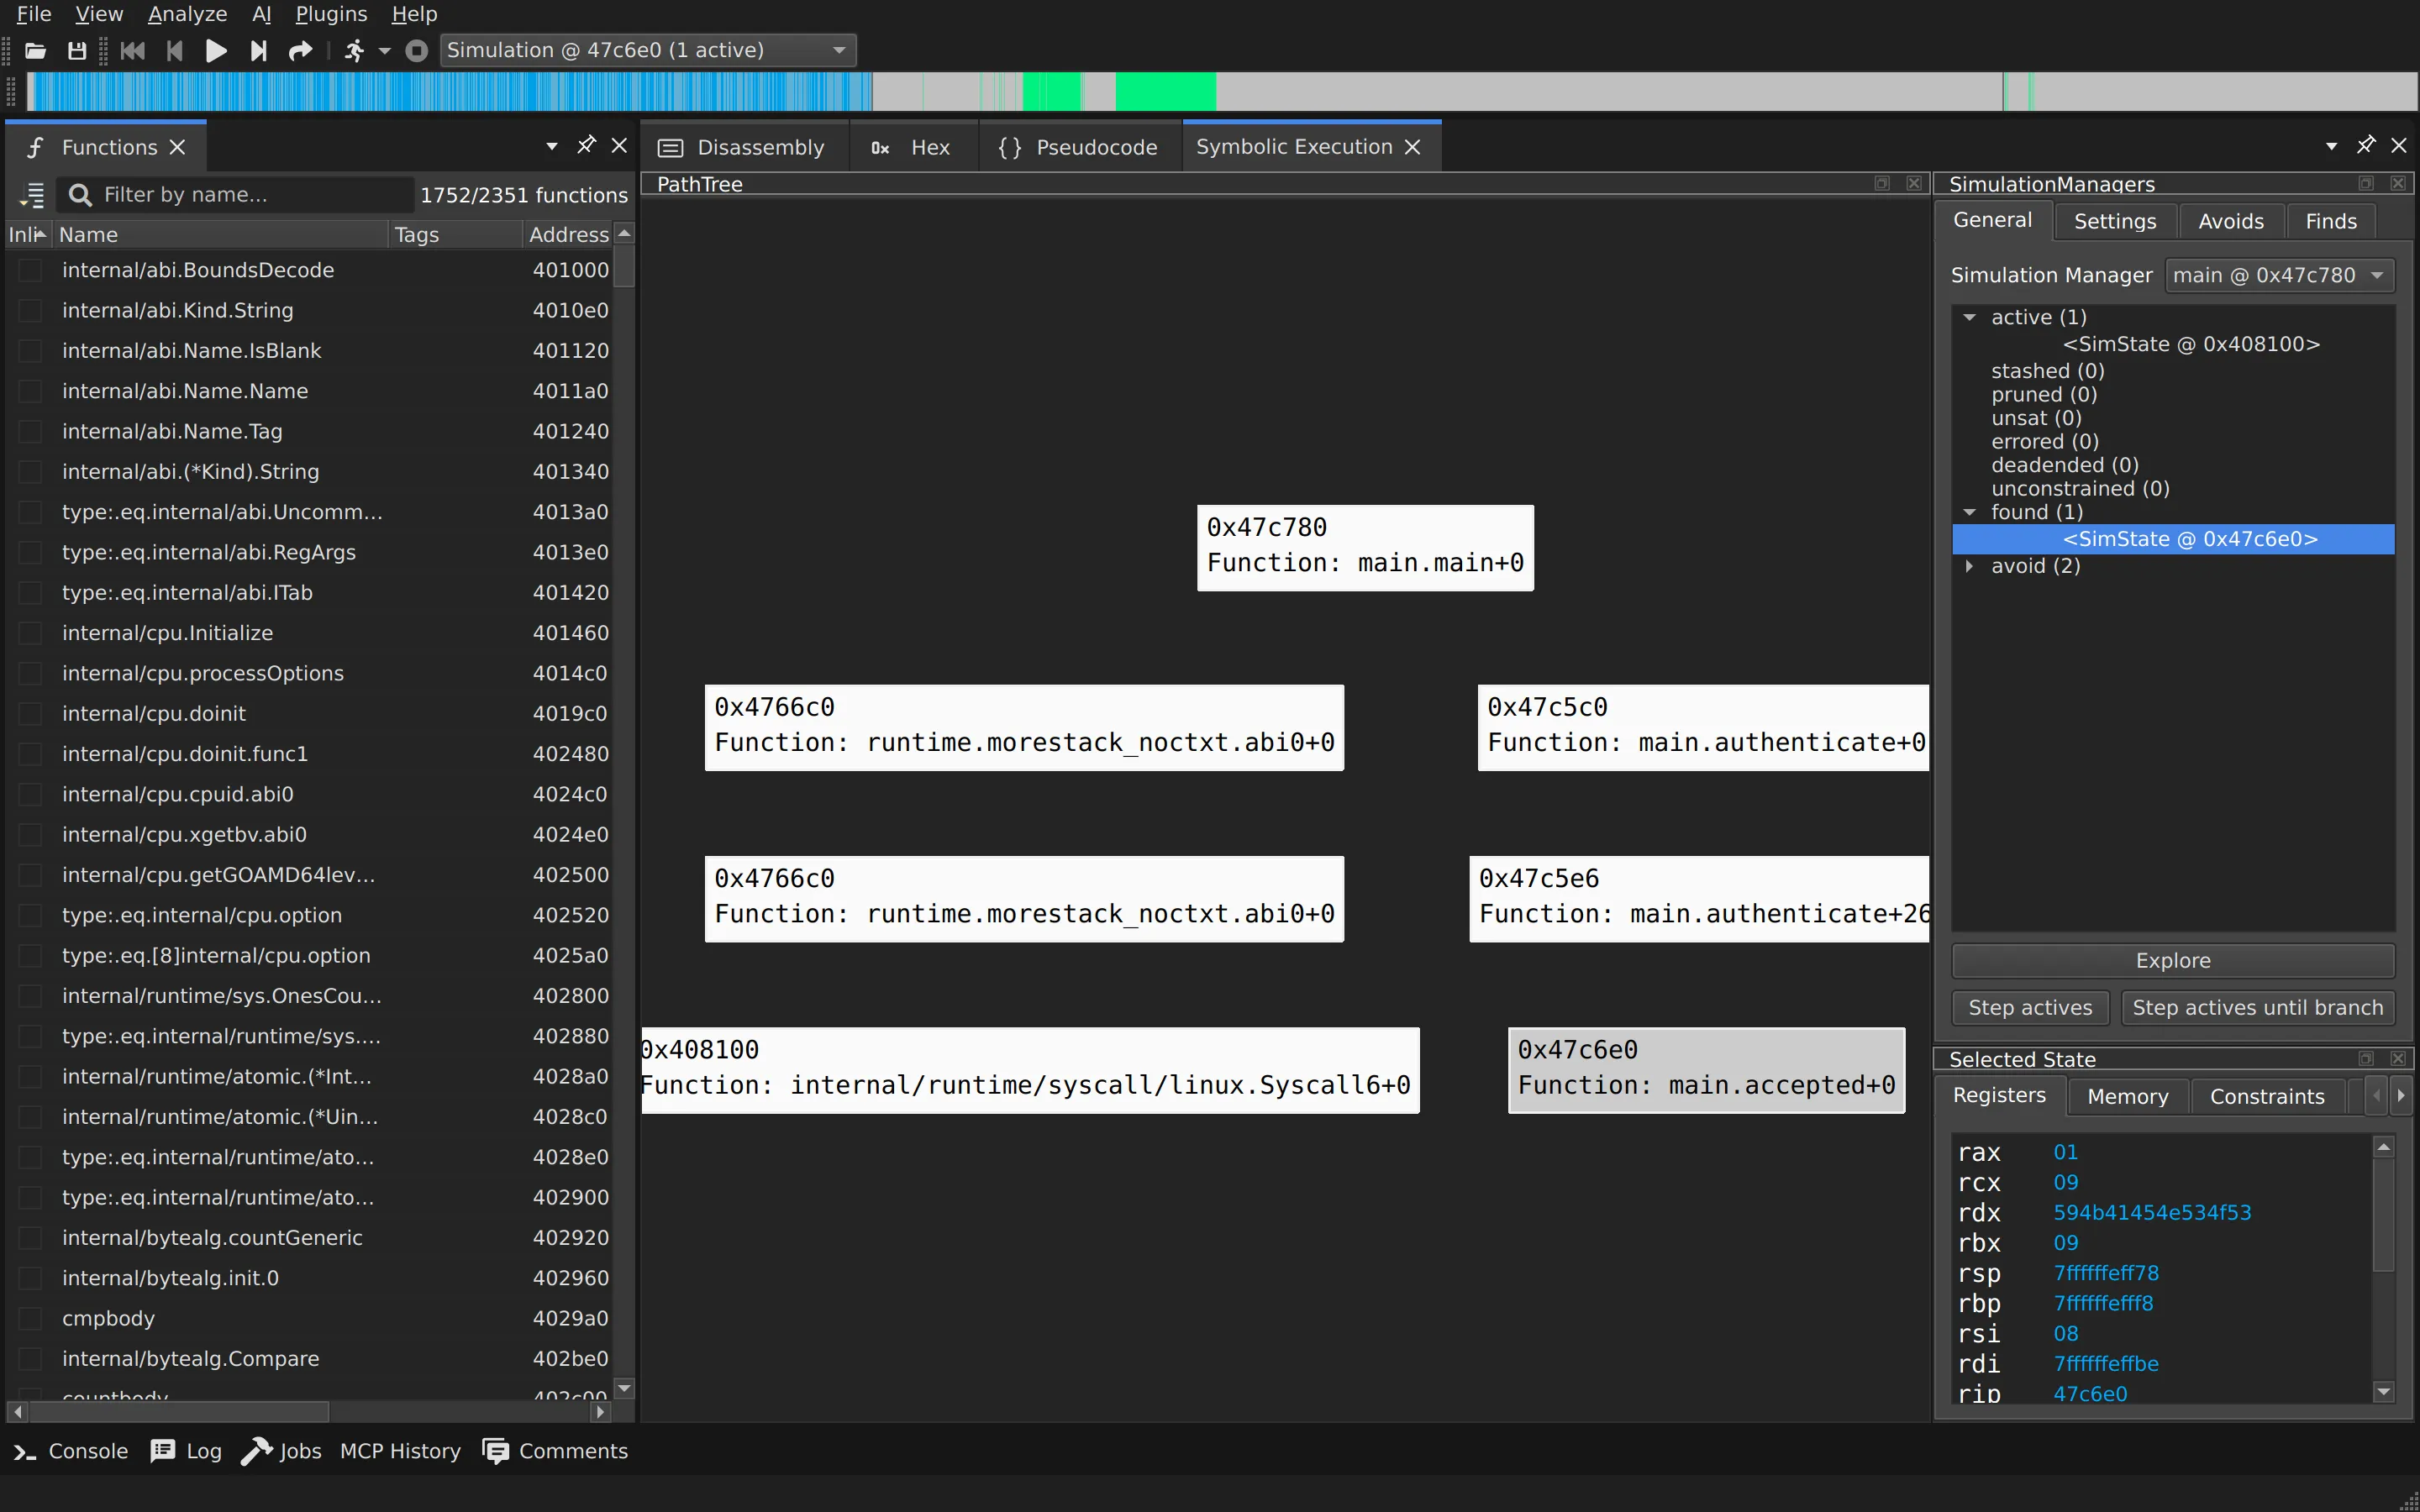Screen dimensions: 2420x1512
Task: Show next Selected State tabs arrow
Action: click(x=2401, y=1096)
